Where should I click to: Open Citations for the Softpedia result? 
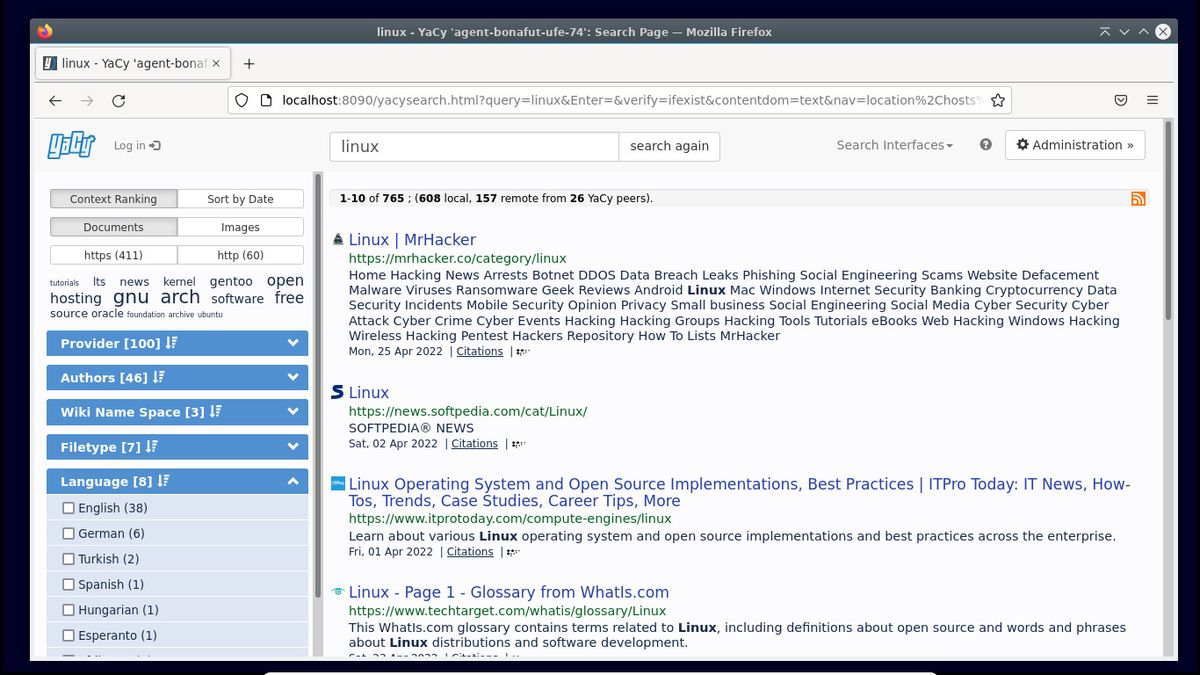(x=474, y=443)
